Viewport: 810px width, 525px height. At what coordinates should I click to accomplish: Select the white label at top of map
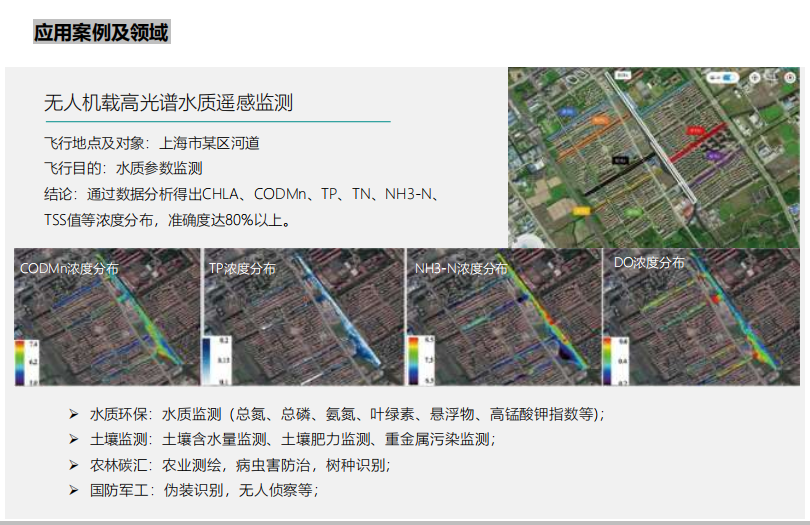point(623,75)
